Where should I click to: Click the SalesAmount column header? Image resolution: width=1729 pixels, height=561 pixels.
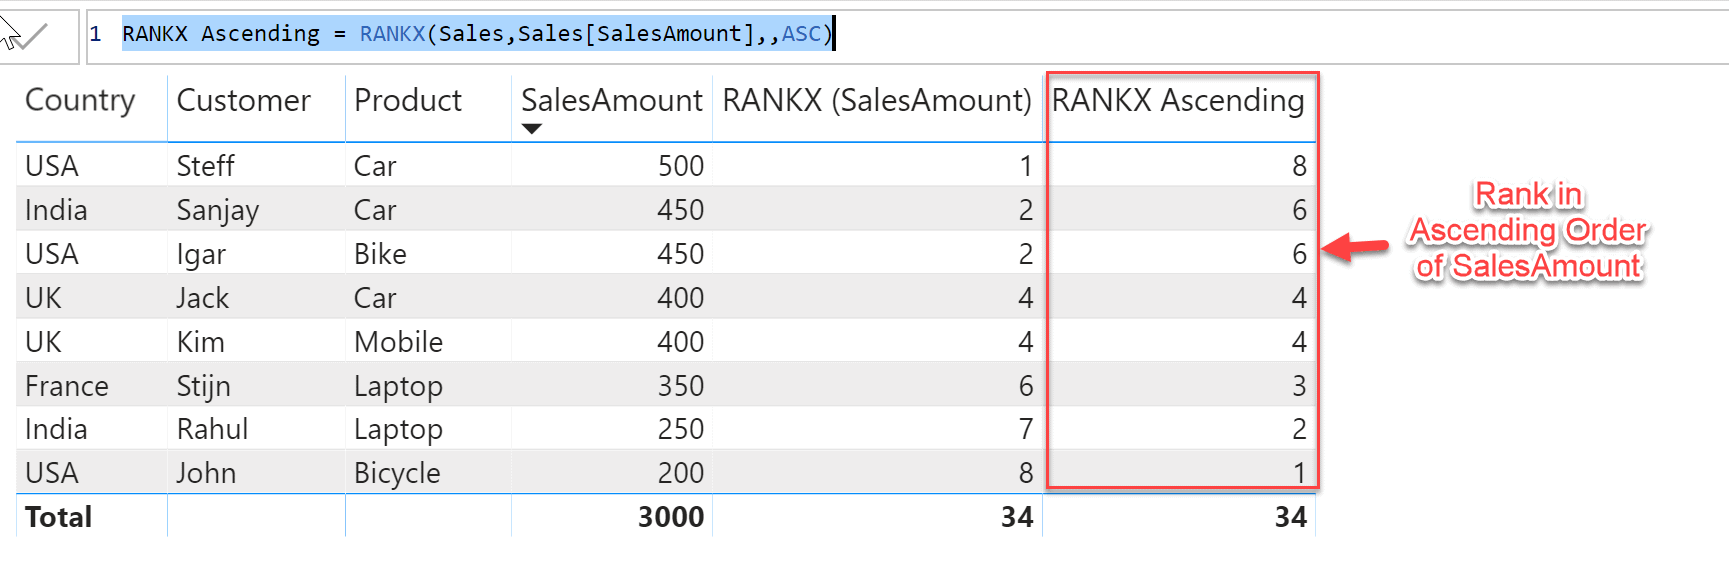(611, 100)
